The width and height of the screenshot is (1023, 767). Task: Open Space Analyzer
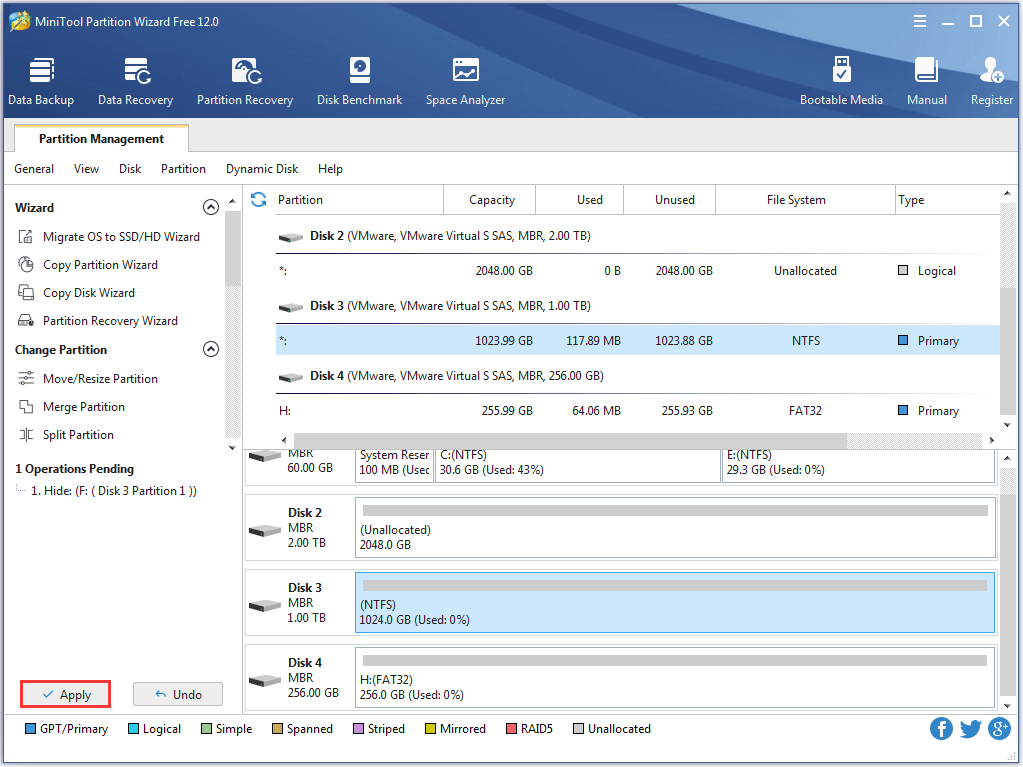click(465, 81)
